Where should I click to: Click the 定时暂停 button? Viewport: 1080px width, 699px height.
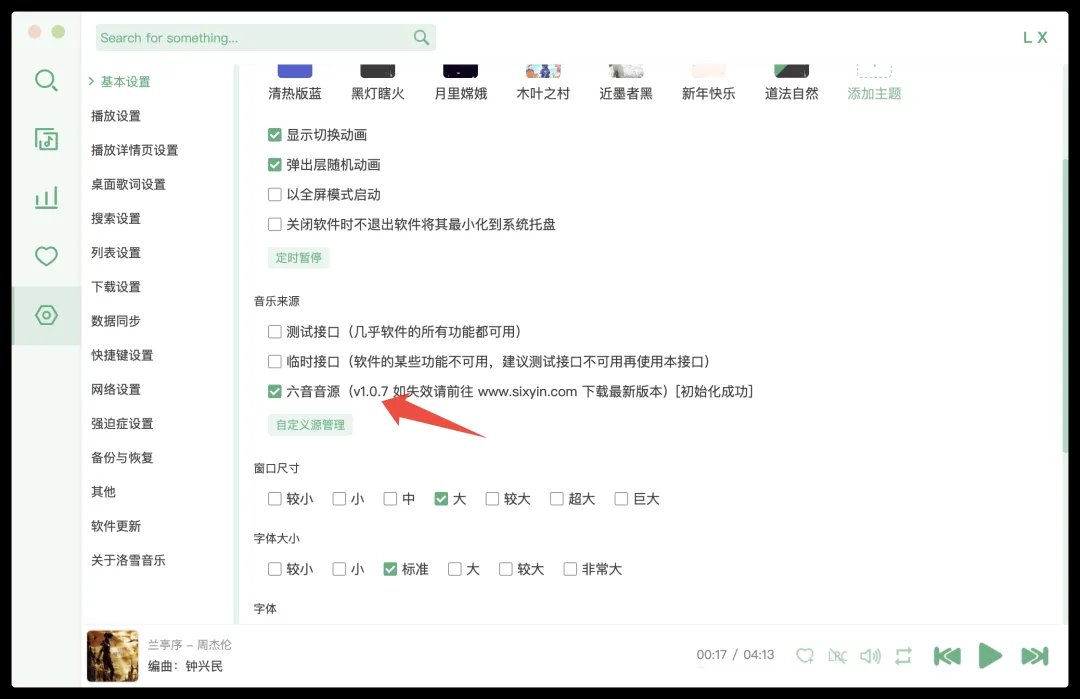[x=298, y=258]
